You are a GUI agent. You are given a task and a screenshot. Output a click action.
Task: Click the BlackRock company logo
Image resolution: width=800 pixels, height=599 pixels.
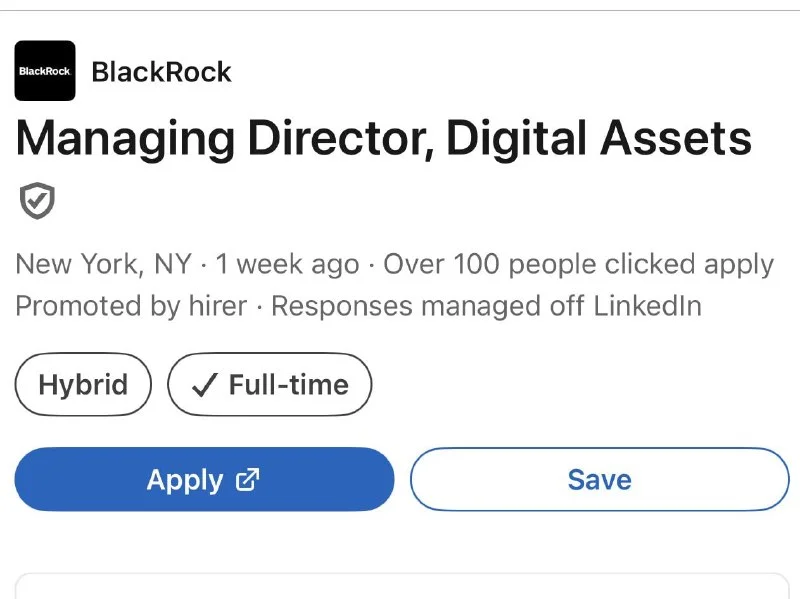pos(44,71)
